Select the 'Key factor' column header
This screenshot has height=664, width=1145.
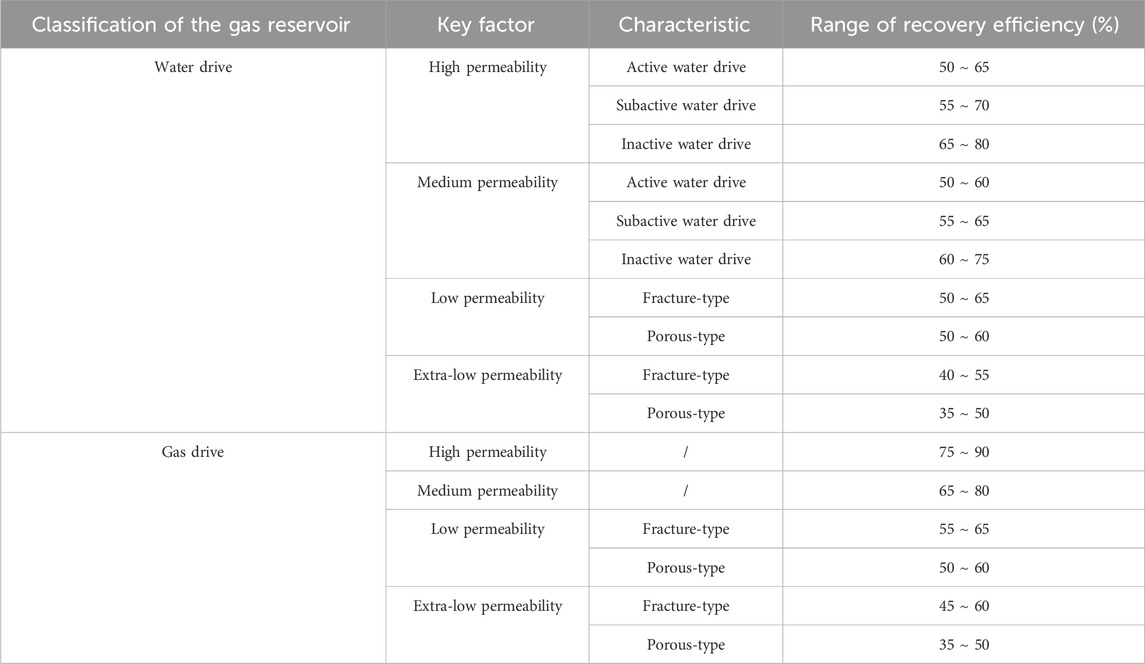(x=486, y=25)
